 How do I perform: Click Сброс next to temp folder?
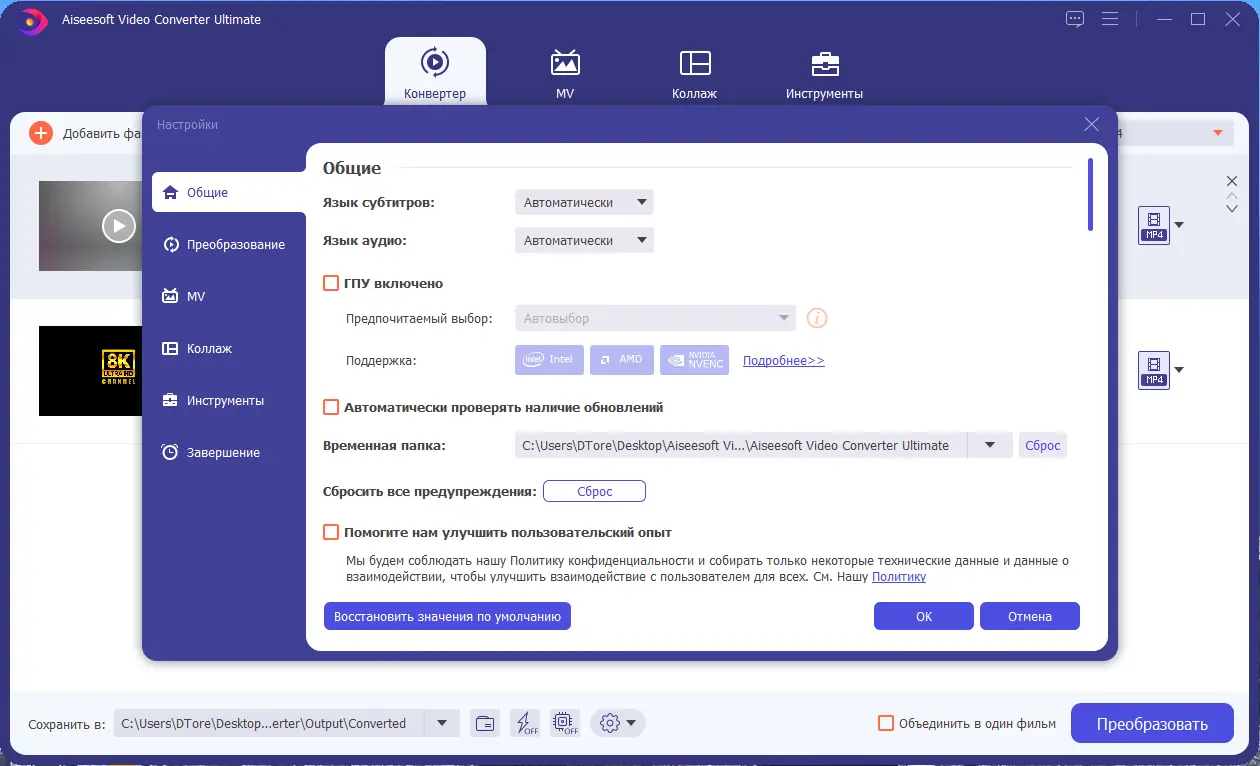pos(1042,445)
